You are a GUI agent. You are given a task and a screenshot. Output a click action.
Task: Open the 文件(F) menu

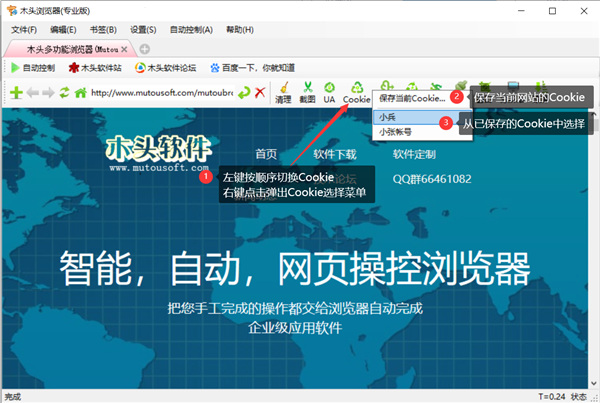24,30
